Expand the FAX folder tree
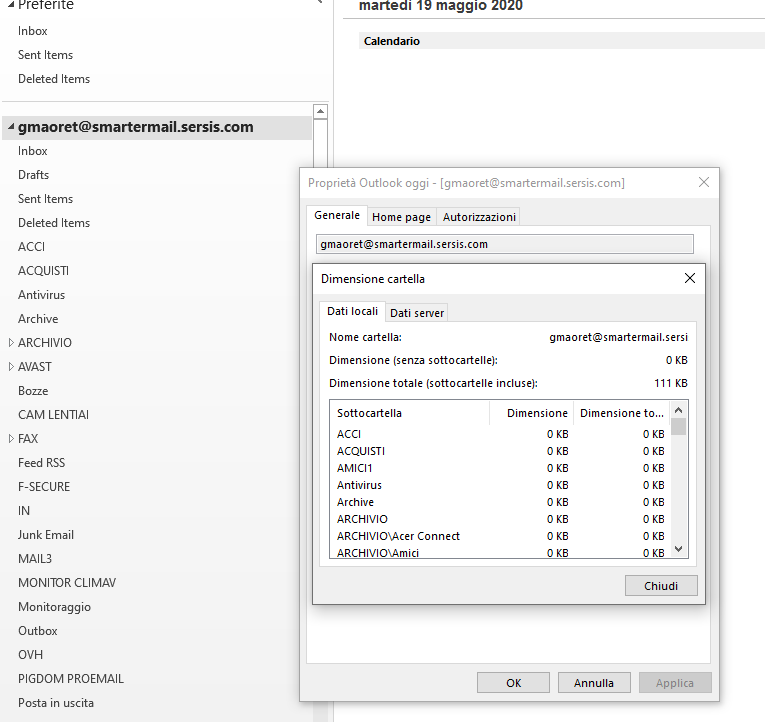This screenshot has height=722, width=765. [x=11, y=439]
